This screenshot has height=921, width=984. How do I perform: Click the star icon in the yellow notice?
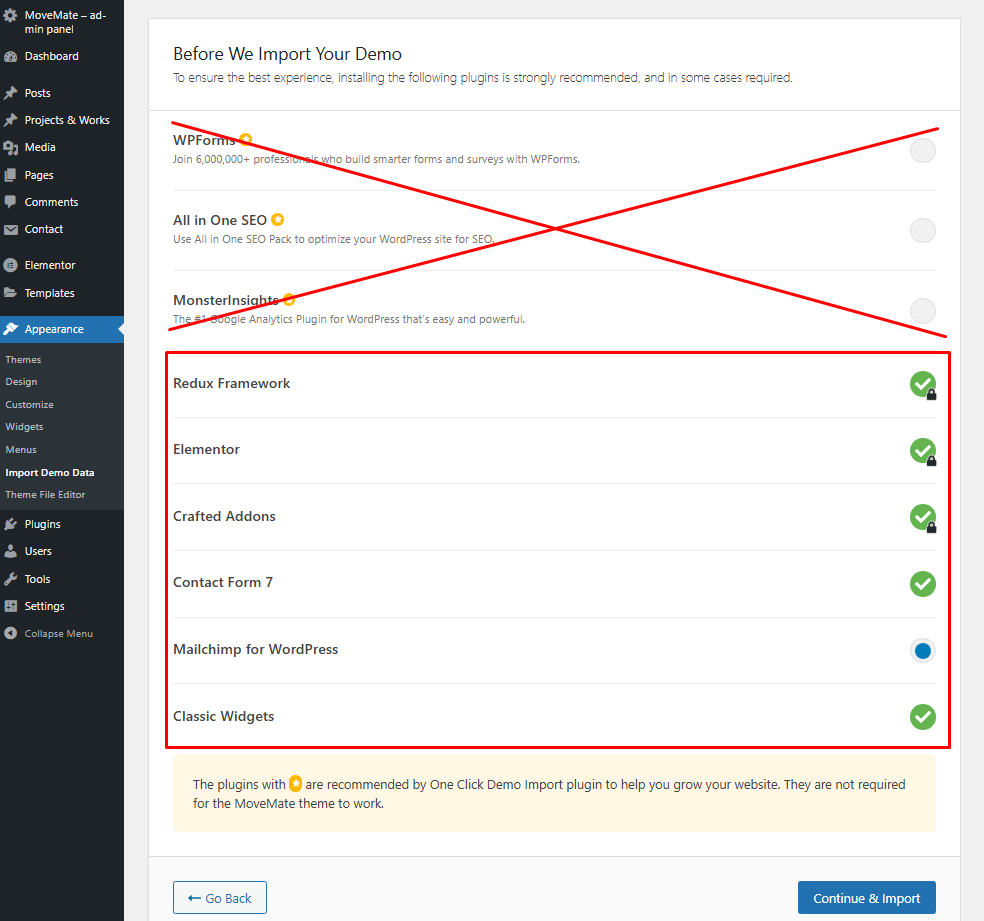[x=296, y=784]
